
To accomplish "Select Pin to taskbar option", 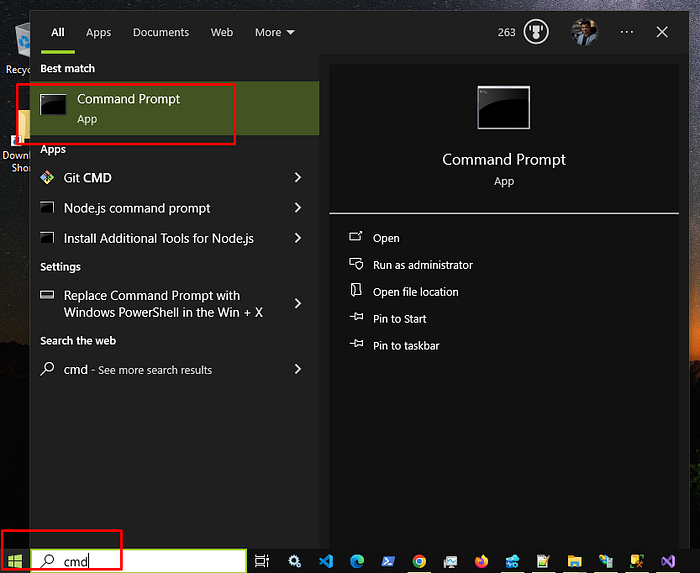I will [406, 345].
